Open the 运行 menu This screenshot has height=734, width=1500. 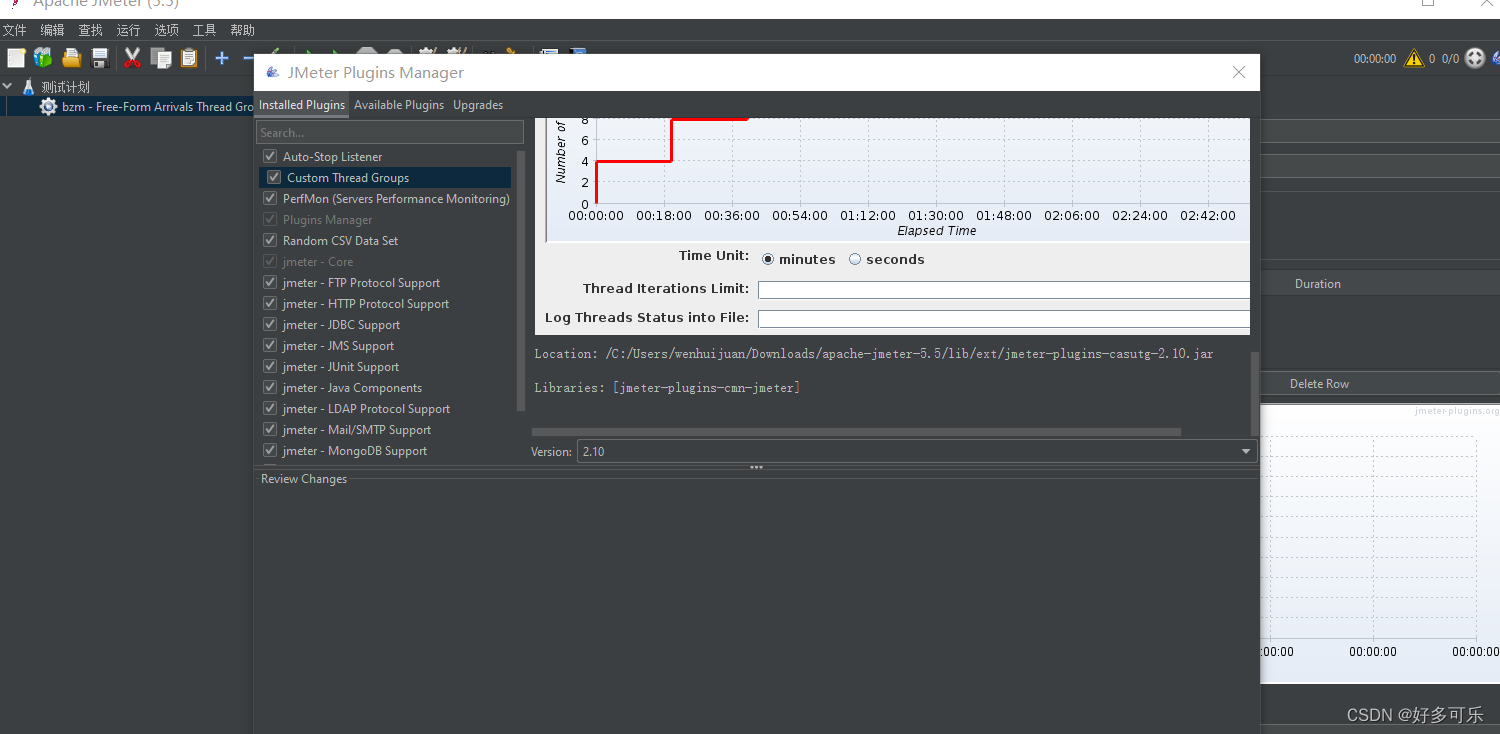click(x=128, y=30)
